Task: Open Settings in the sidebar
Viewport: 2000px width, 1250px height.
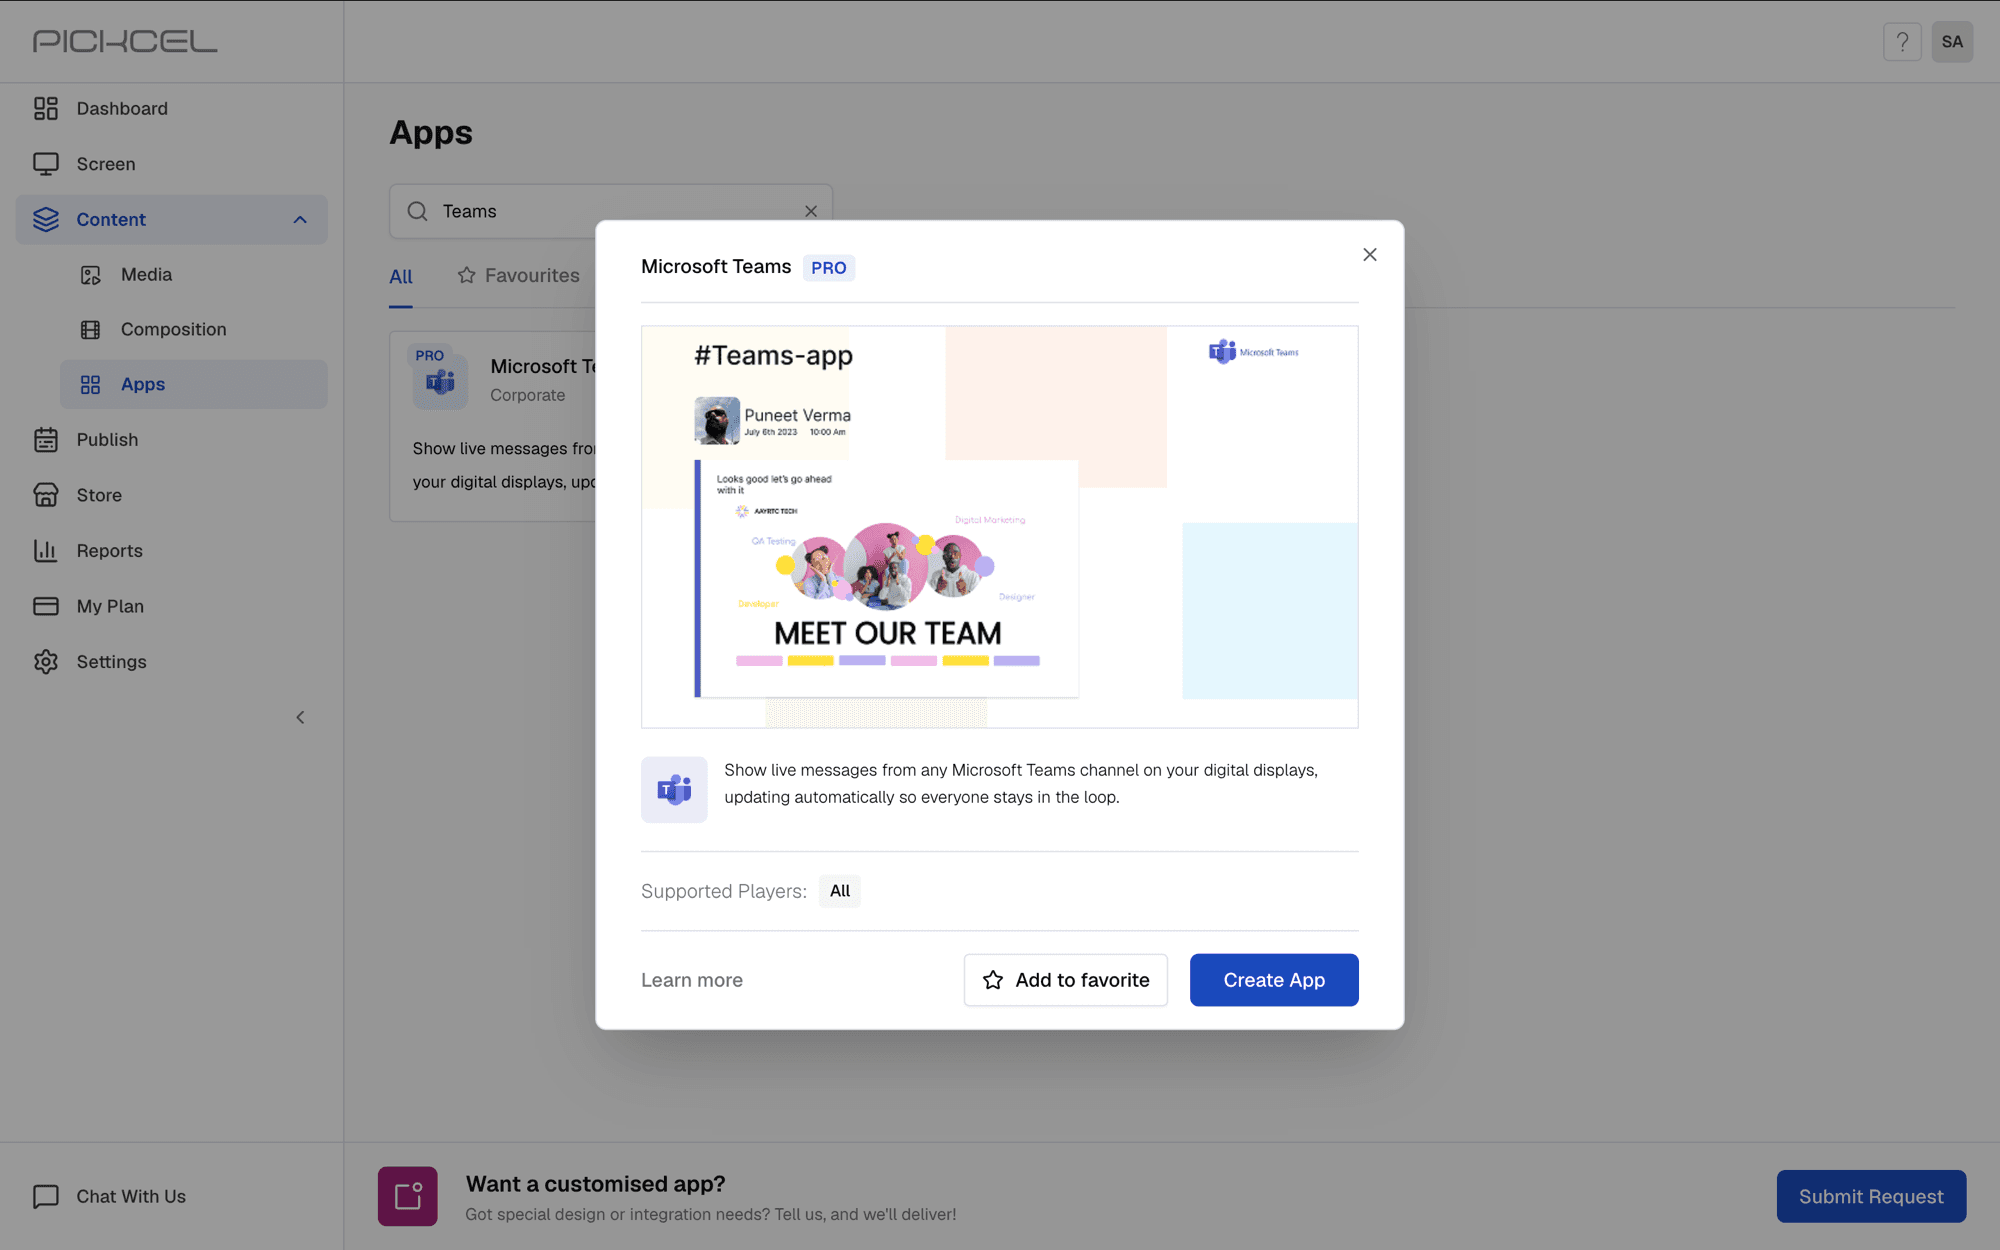Action: tap(172, 662)
